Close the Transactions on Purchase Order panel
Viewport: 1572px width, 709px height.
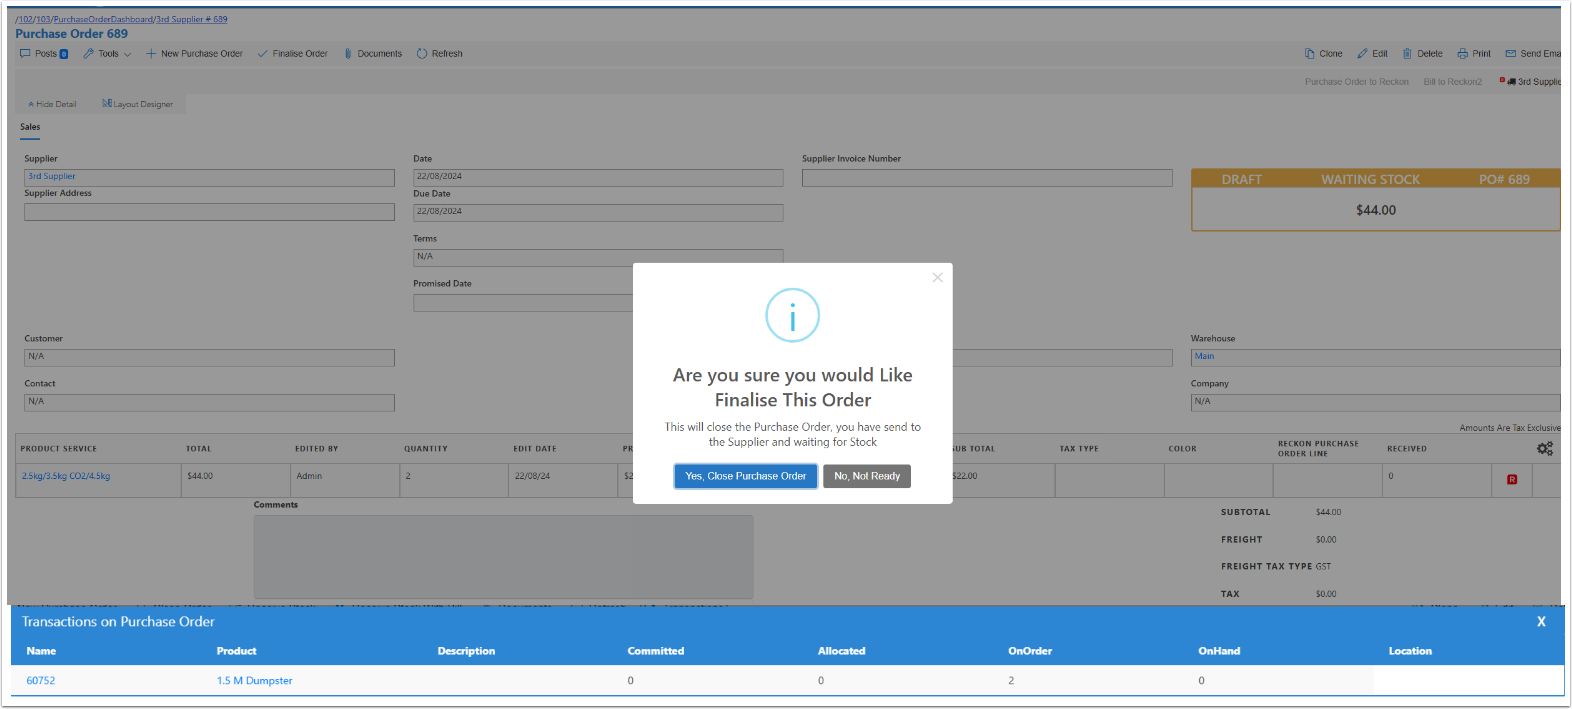point(1541,622)
